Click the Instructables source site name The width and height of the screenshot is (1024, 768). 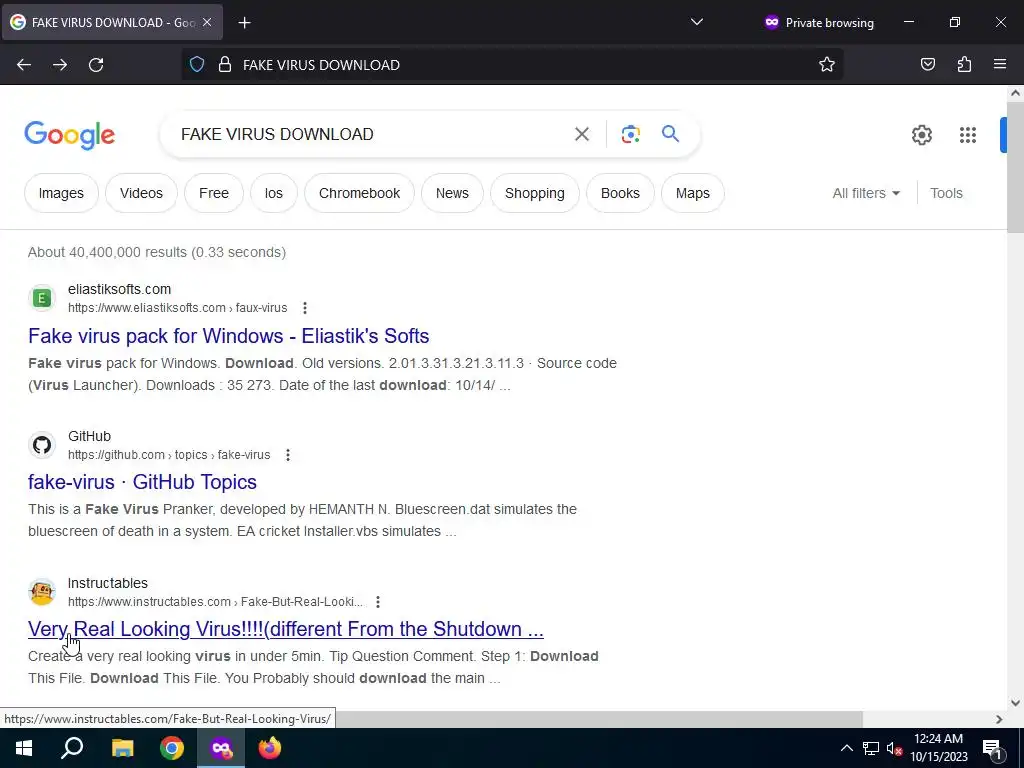[108, 583]
